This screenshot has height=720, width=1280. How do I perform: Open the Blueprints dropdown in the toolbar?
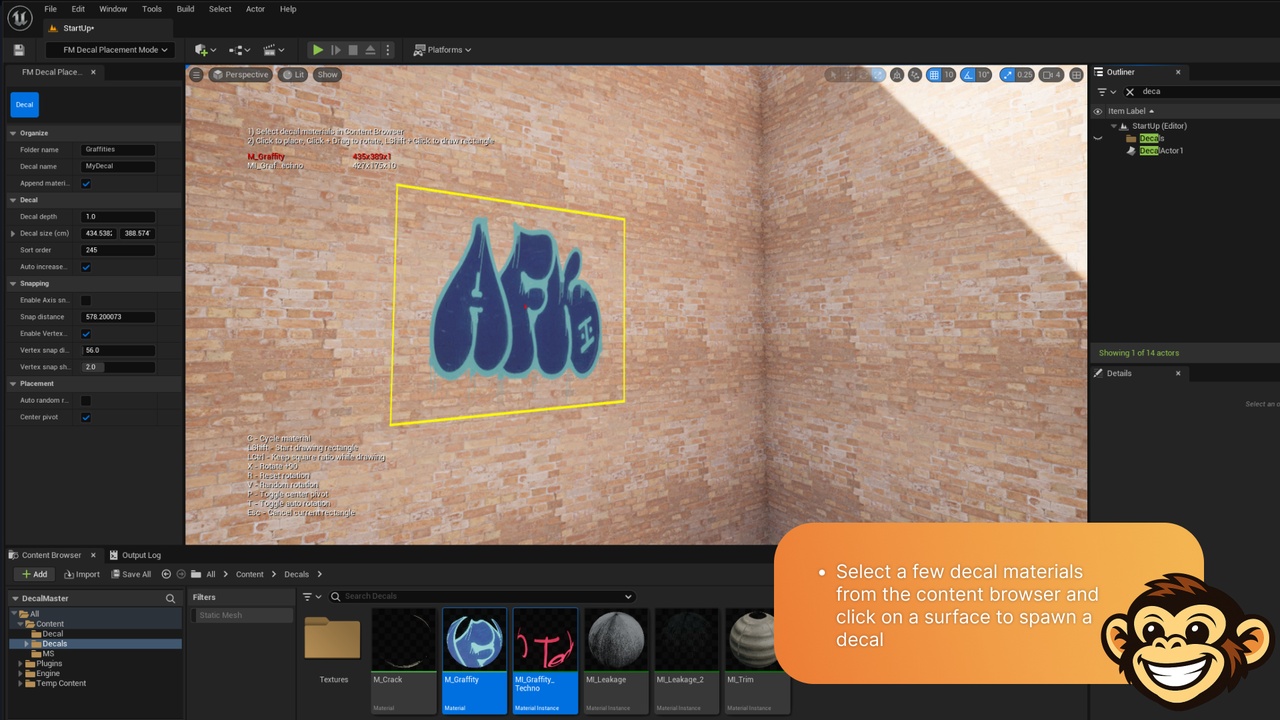pyautogui.click(x=240, y=50)
